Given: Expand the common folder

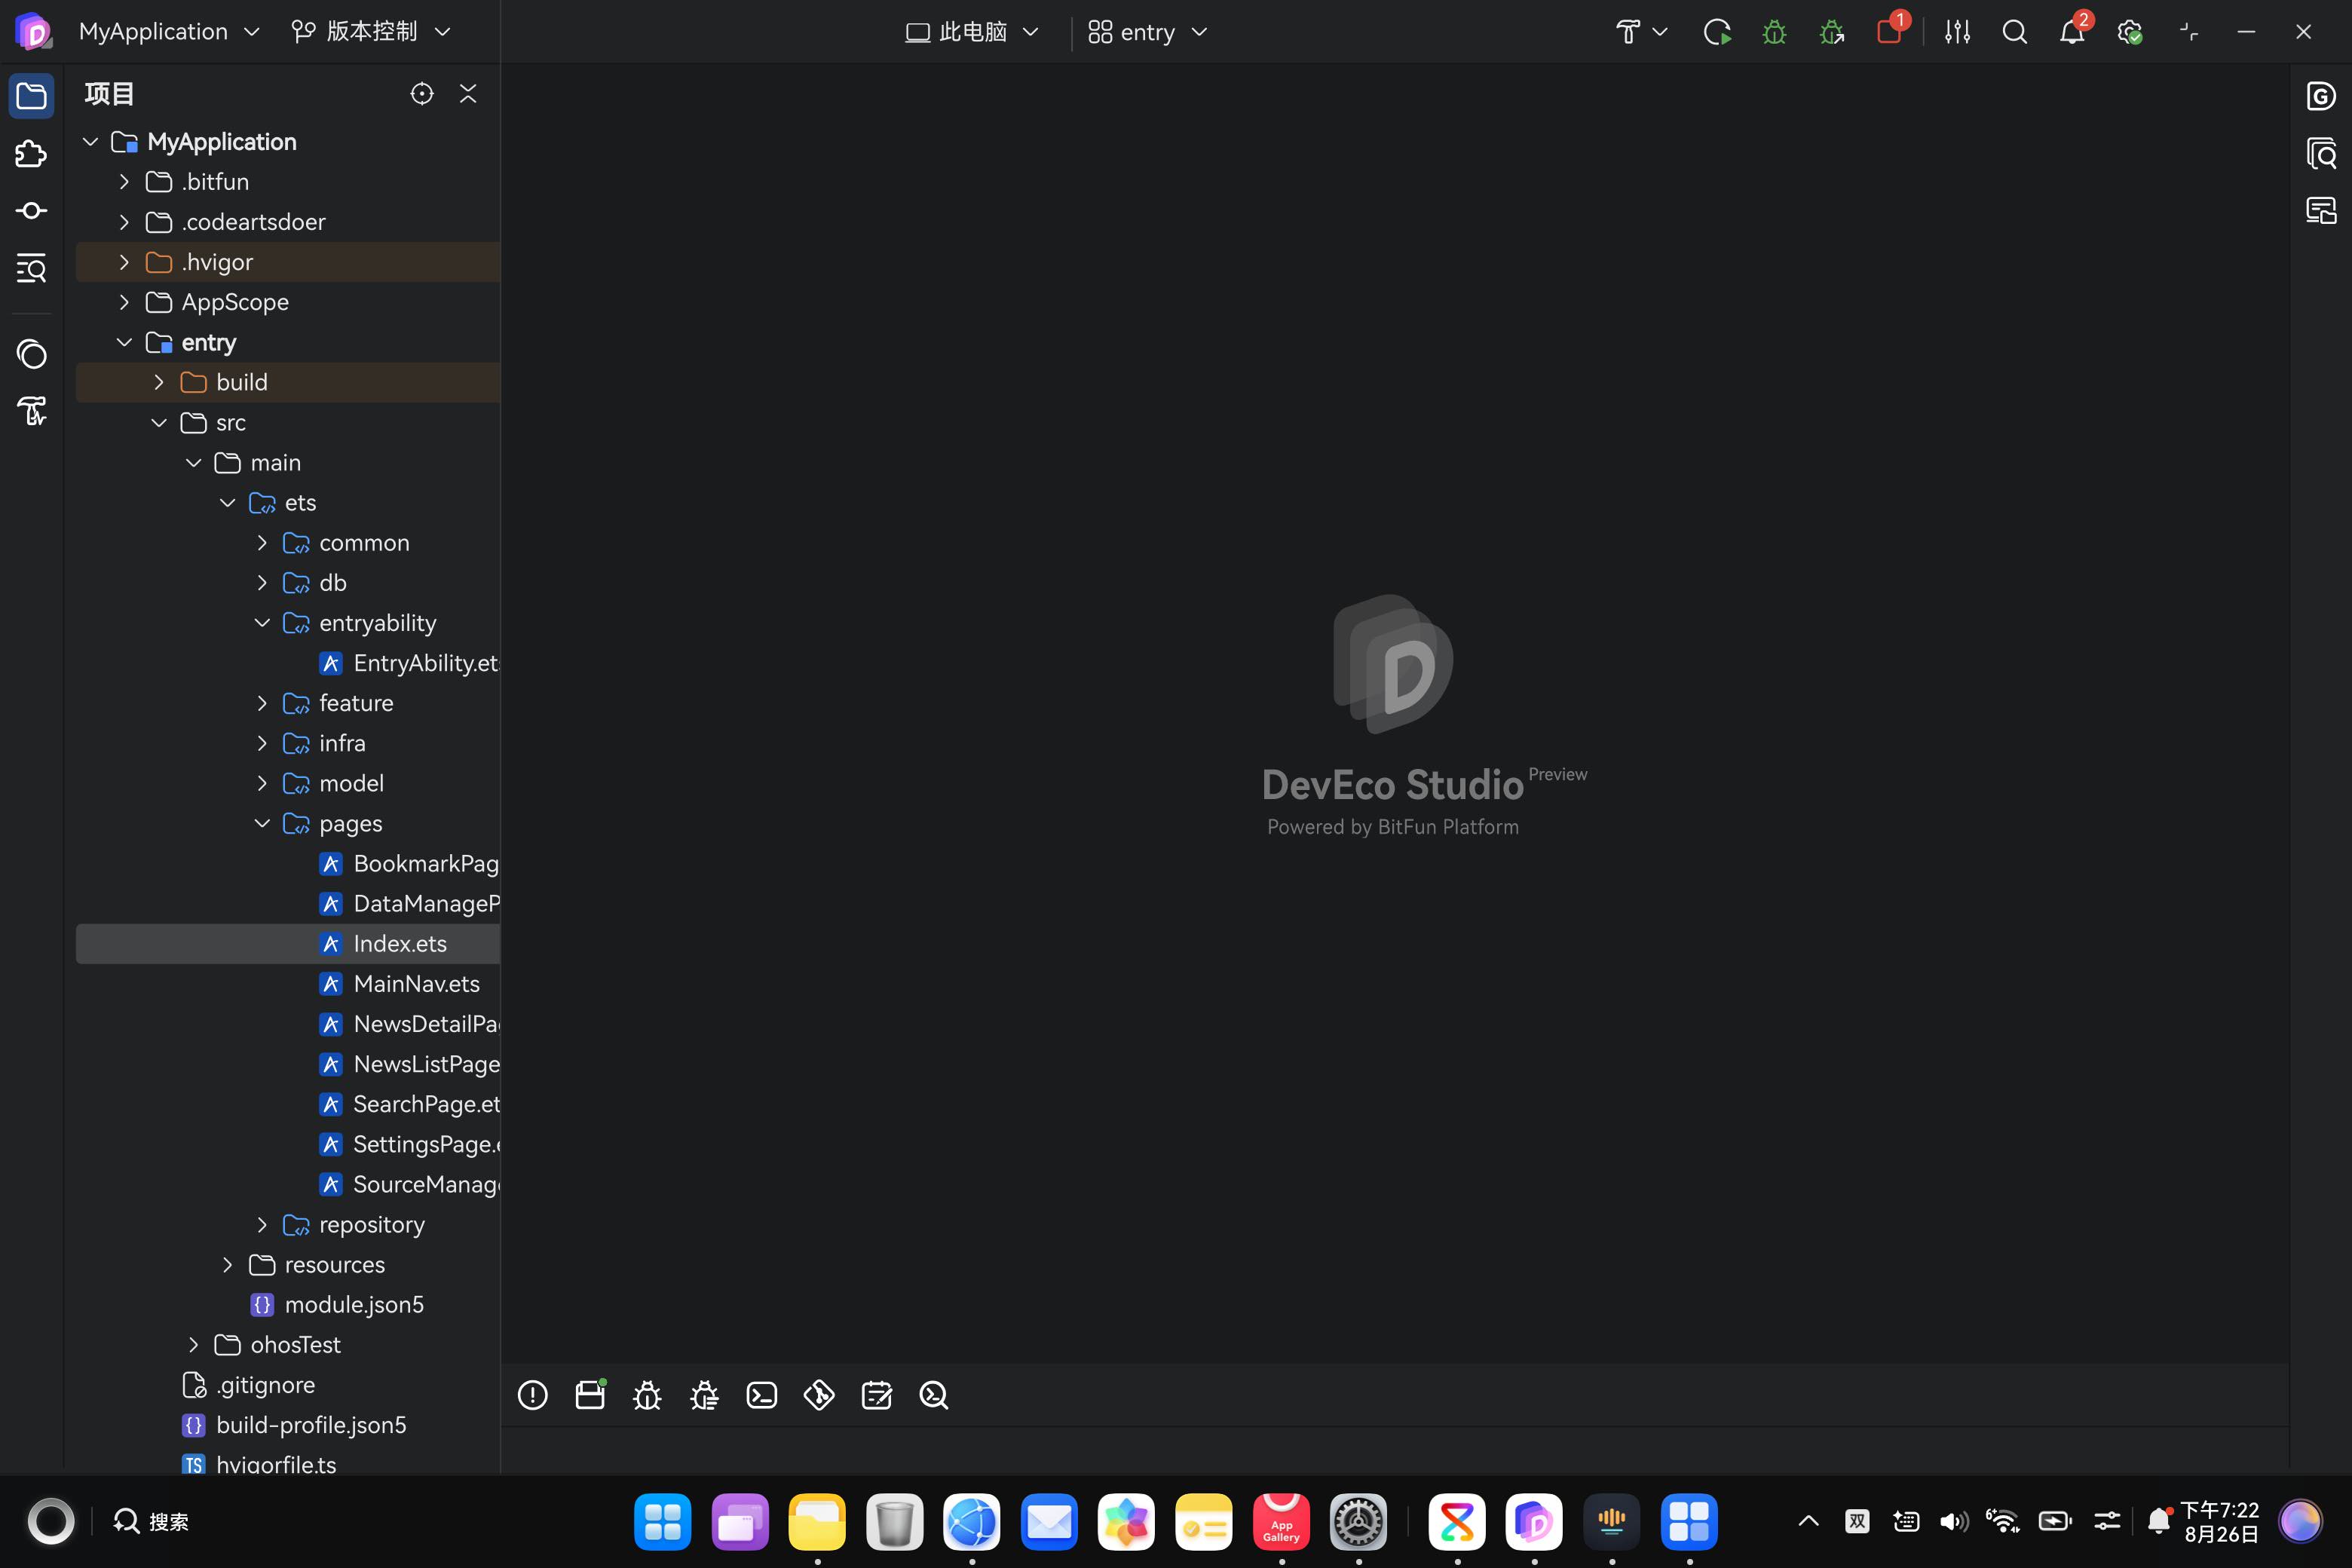Looking at the screenshot, I should [262, 543].
